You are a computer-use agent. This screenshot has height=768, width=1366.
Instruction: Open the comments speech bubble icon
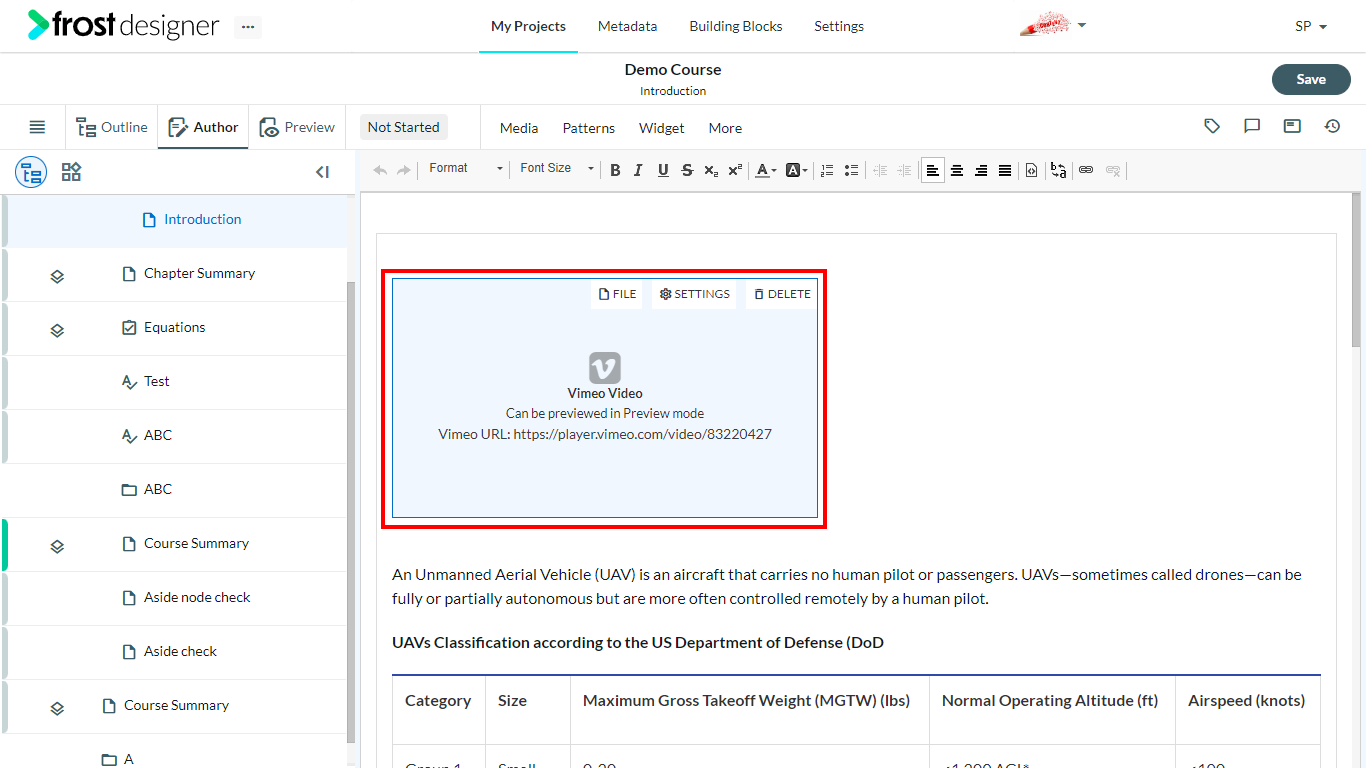click(x=1252, y=126)
